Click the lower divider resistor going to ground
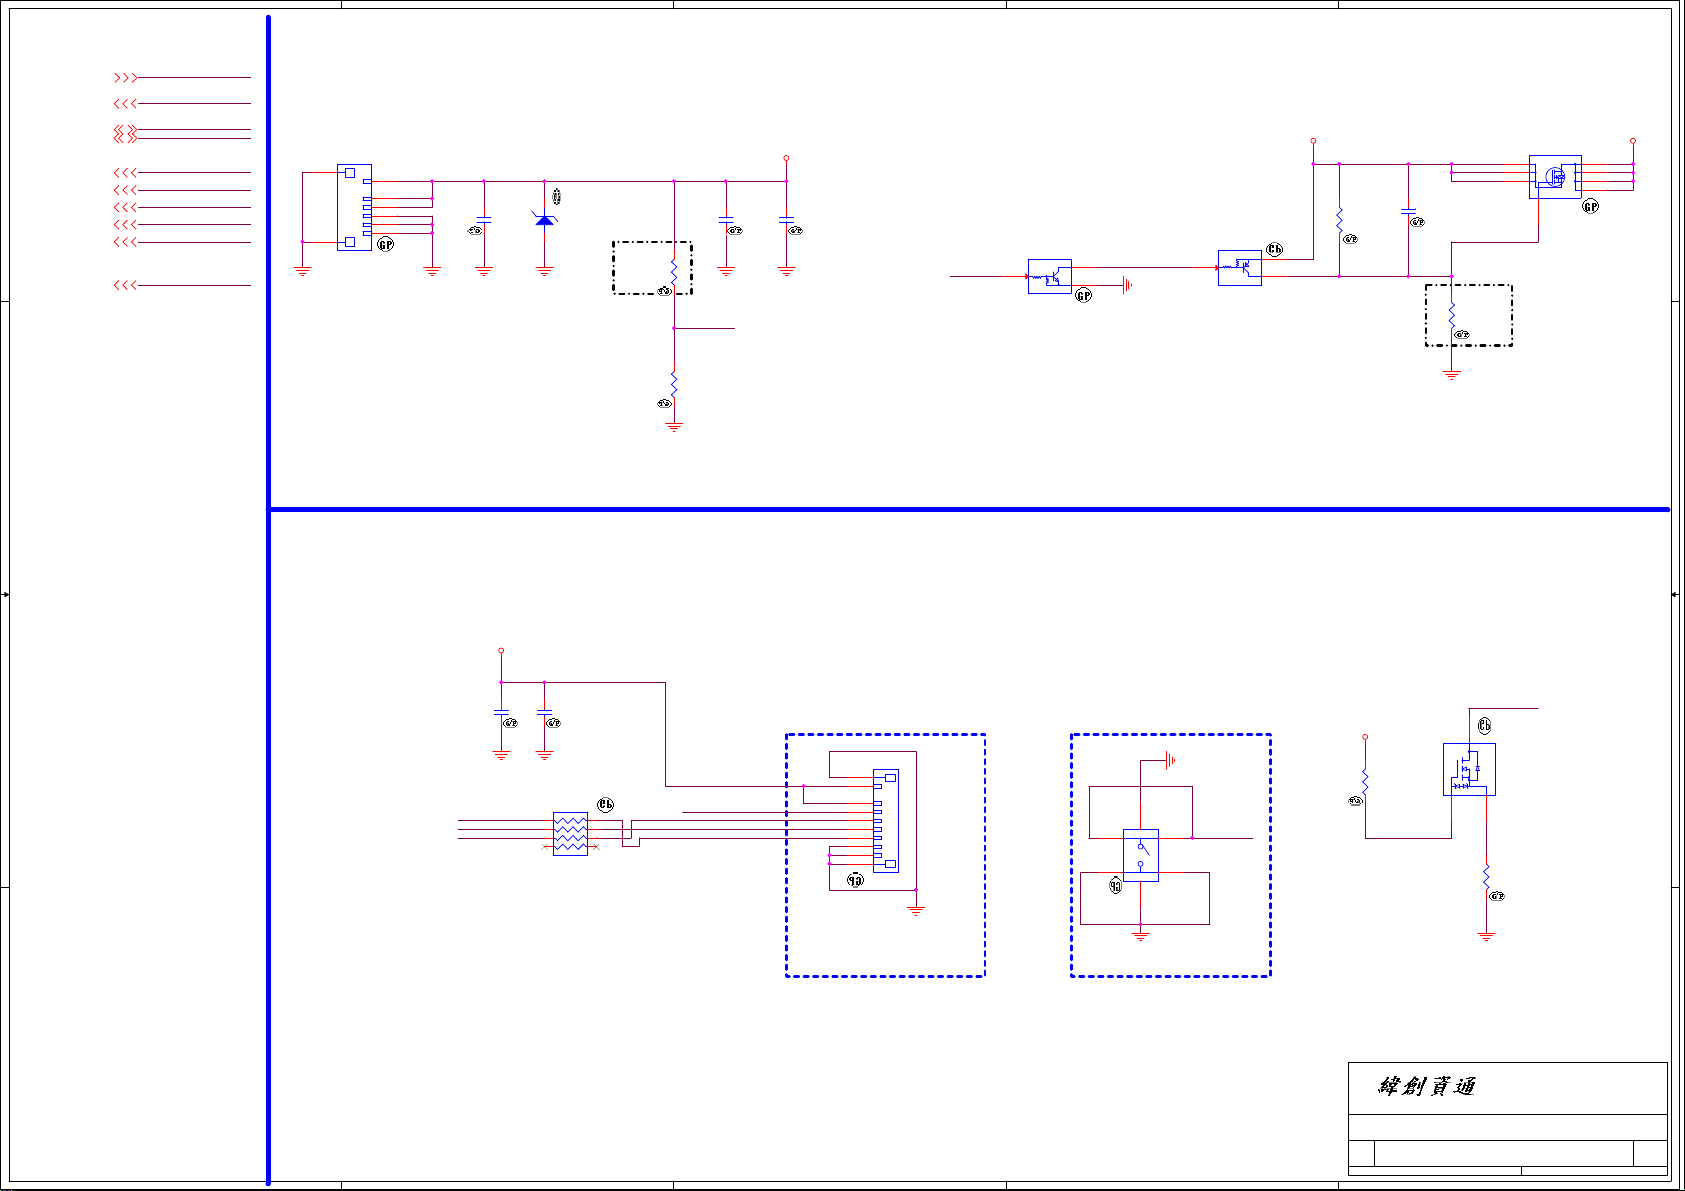 coord(674,384)
